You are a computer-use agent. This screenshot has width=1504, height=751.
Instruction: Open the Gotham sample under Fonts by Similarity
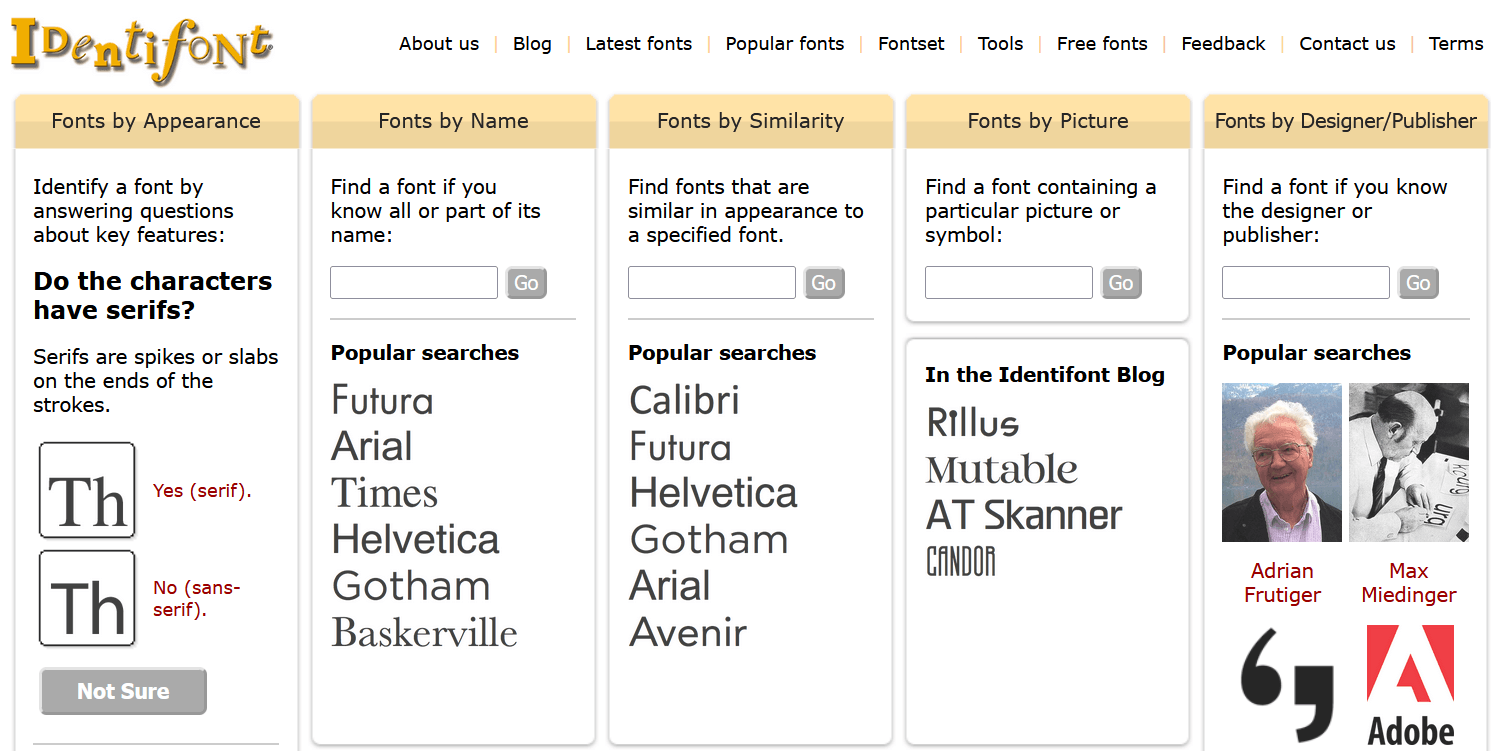709,540
